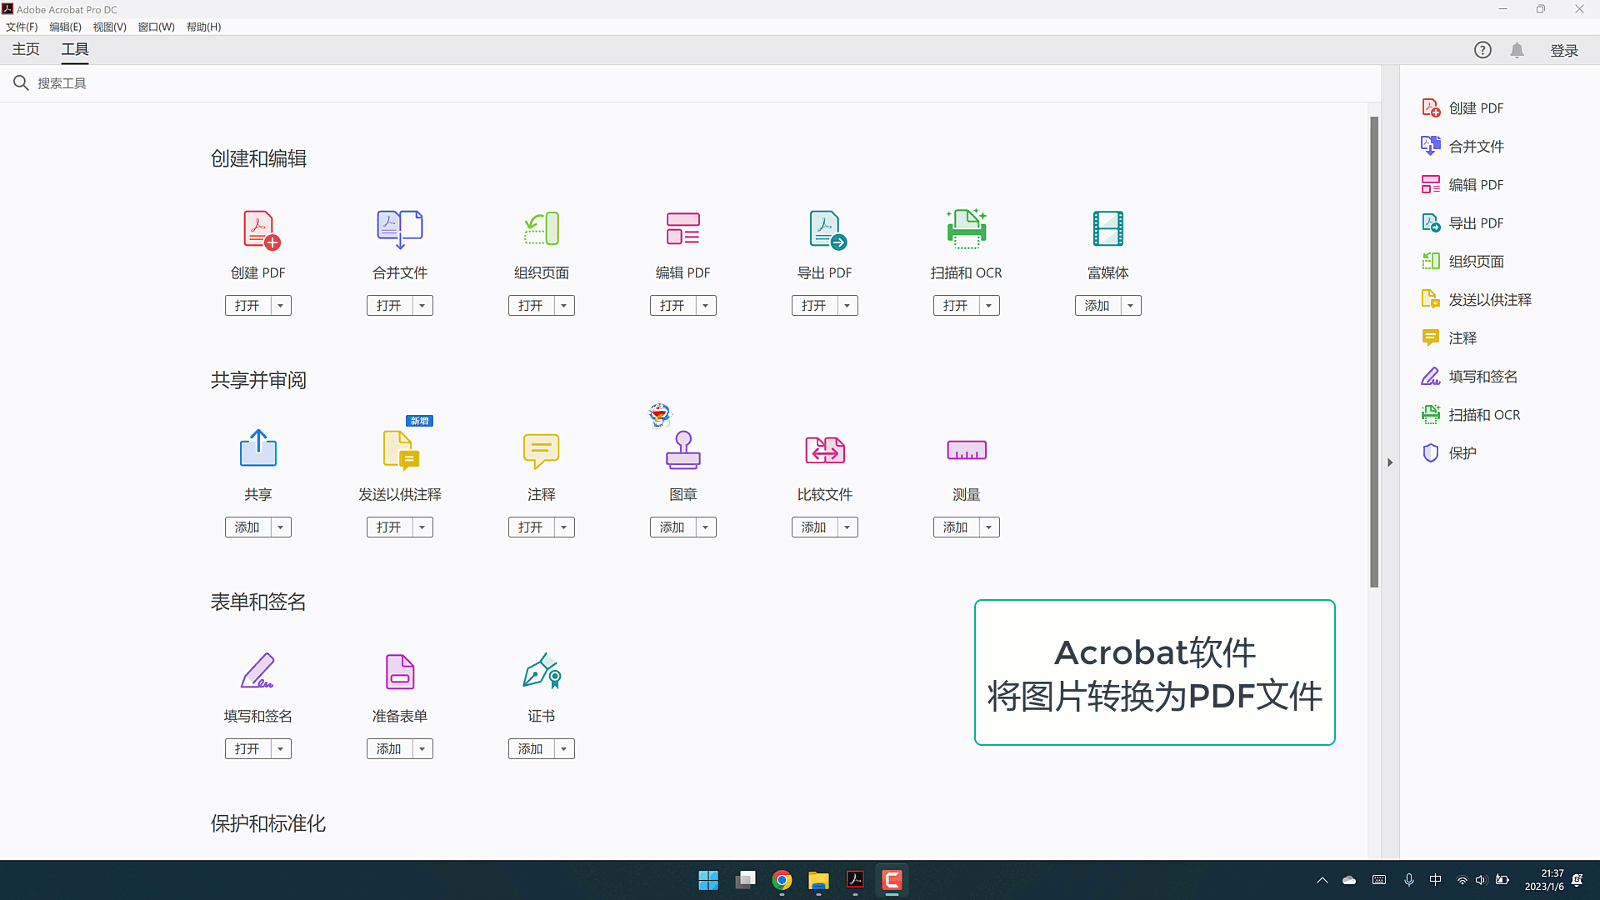Expand dropdown arrow beside 创建 PDF 打开
Screen dimensions: 1600x900
tap(281, 306)
